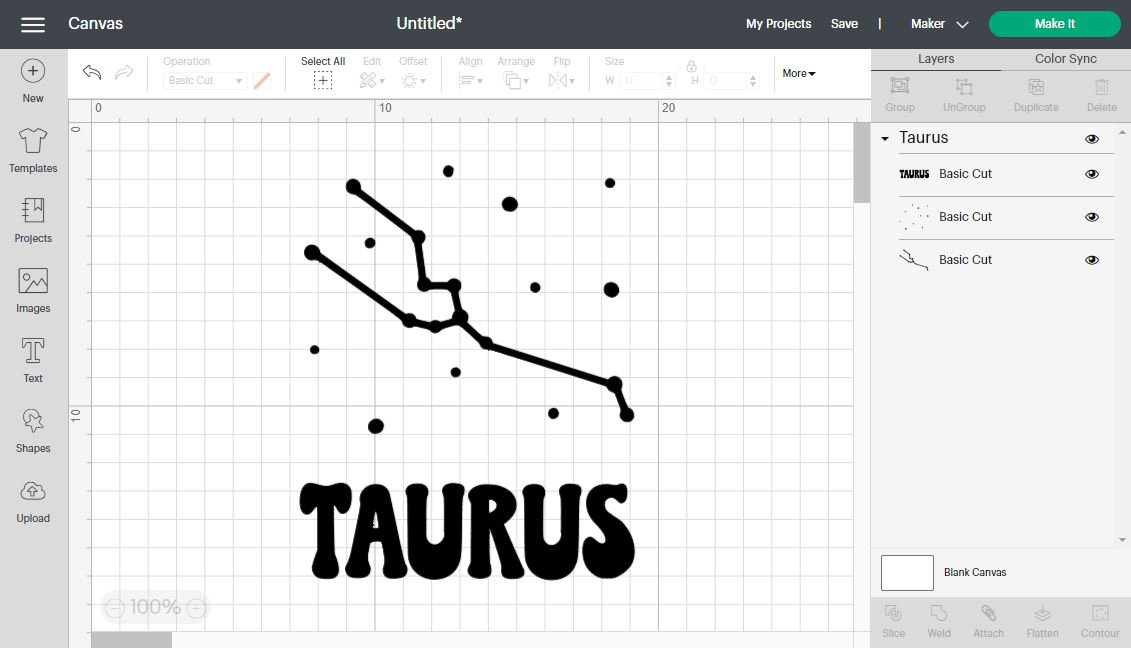Click the Contour icon
This screenshot has height=648, width=1131.
tap(1099, 619)
